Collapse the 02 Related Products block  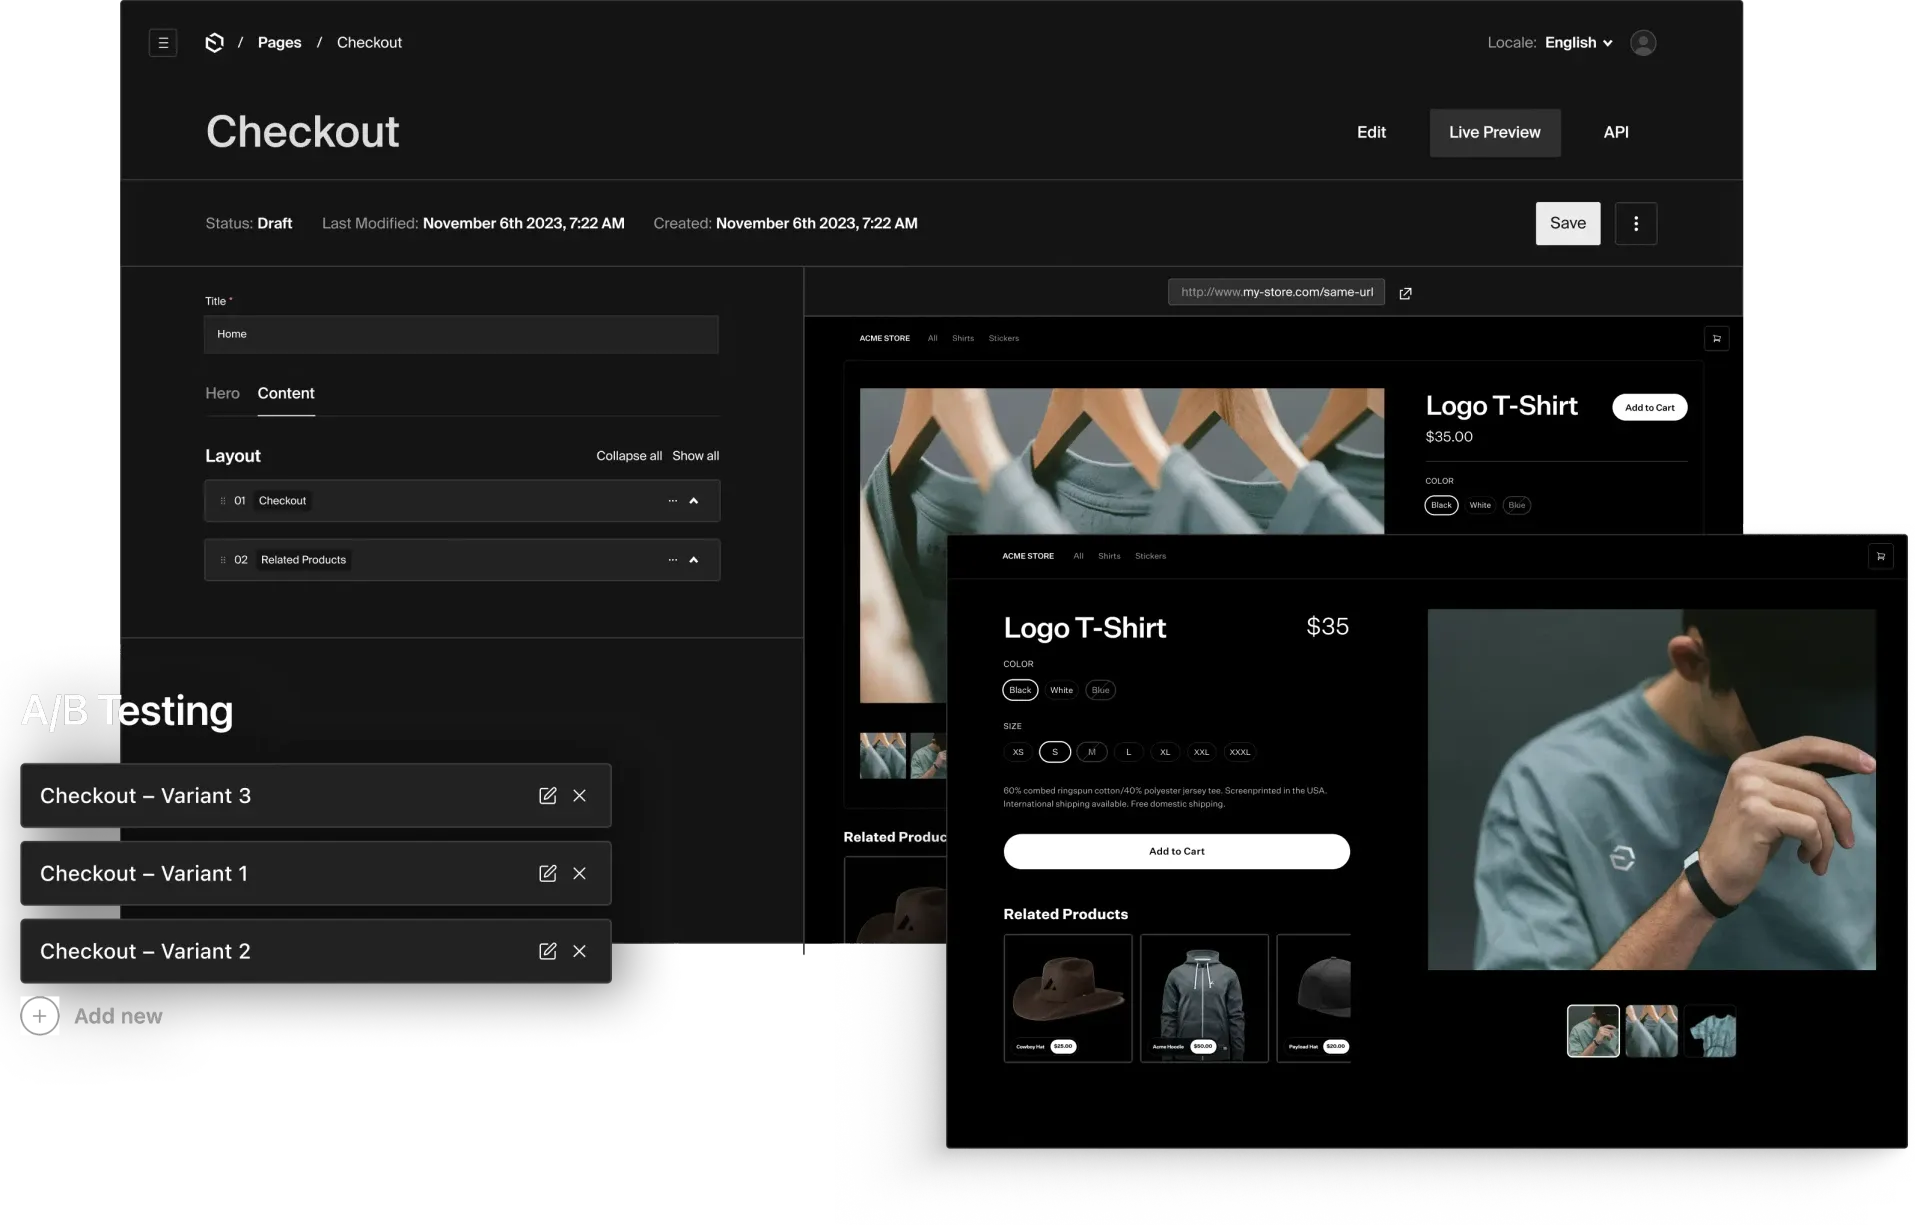pyautogui.click(x=694, y=560)
